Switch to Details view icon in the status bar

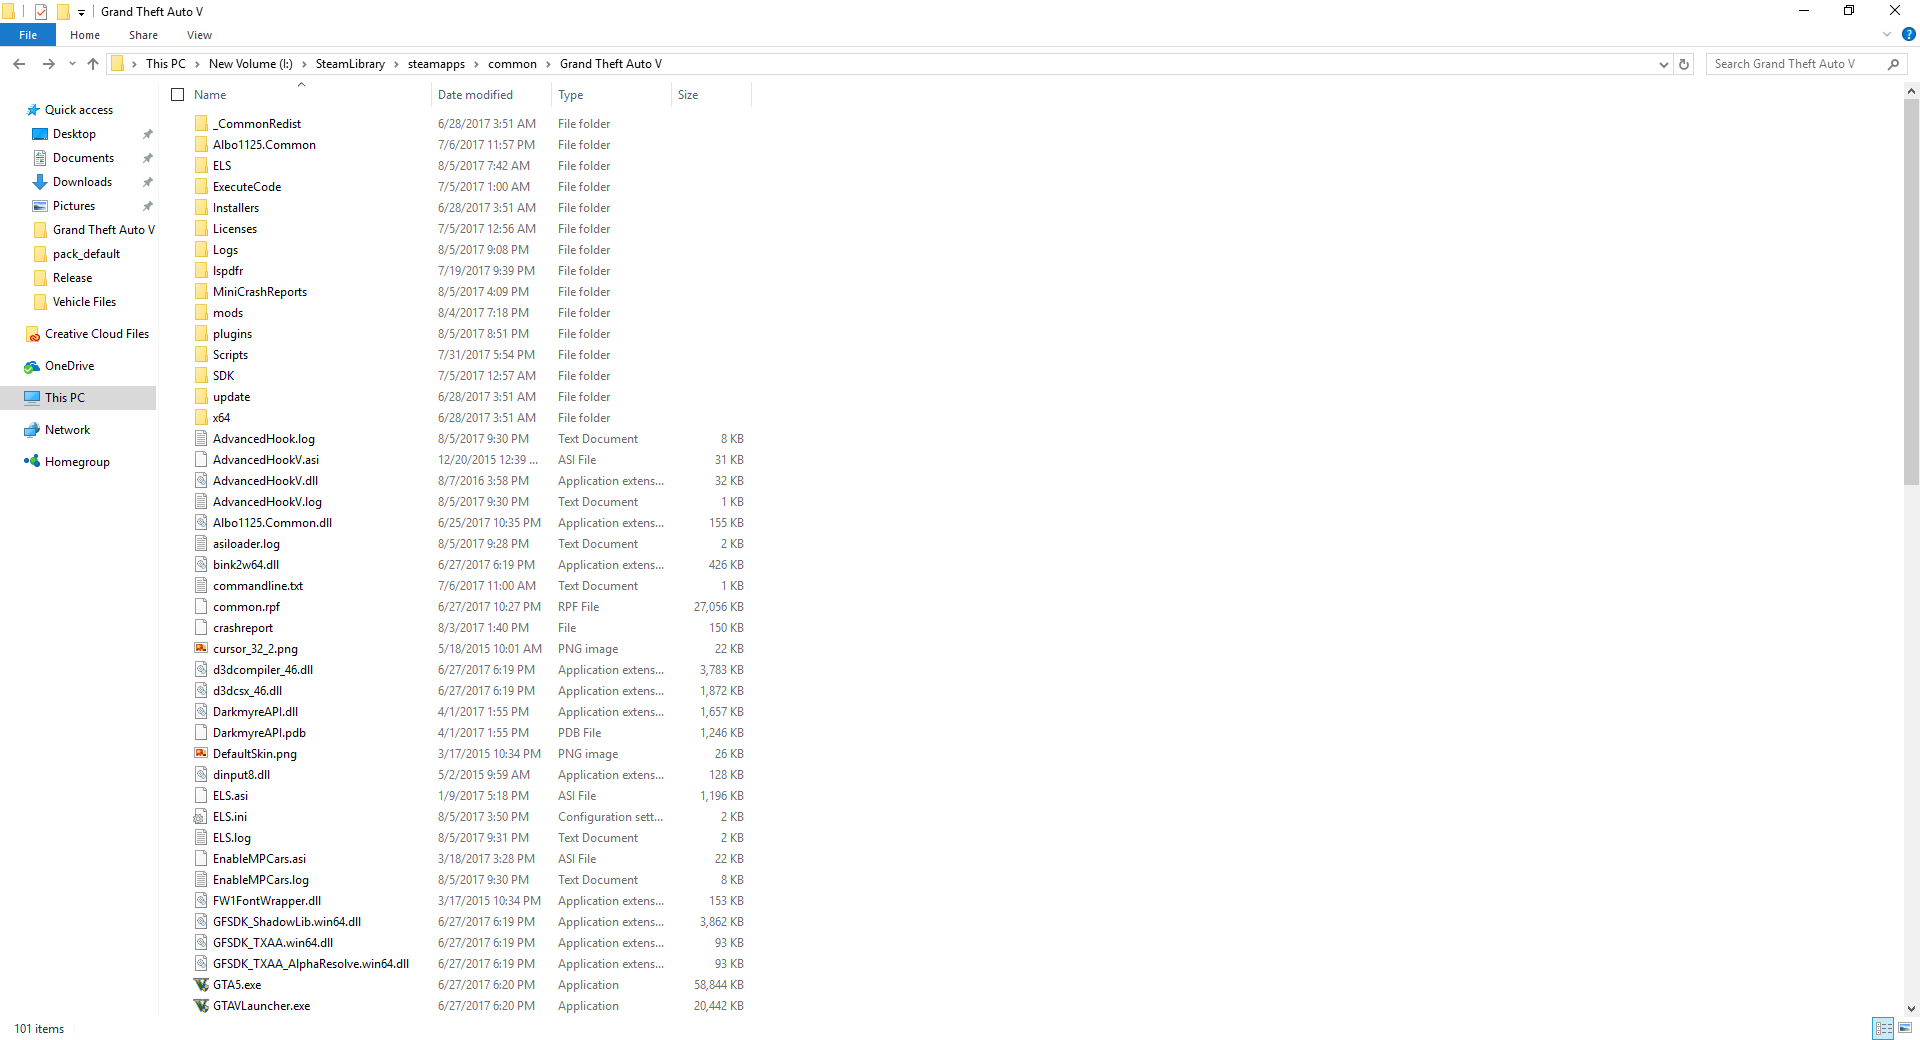pos(1883,1028)
